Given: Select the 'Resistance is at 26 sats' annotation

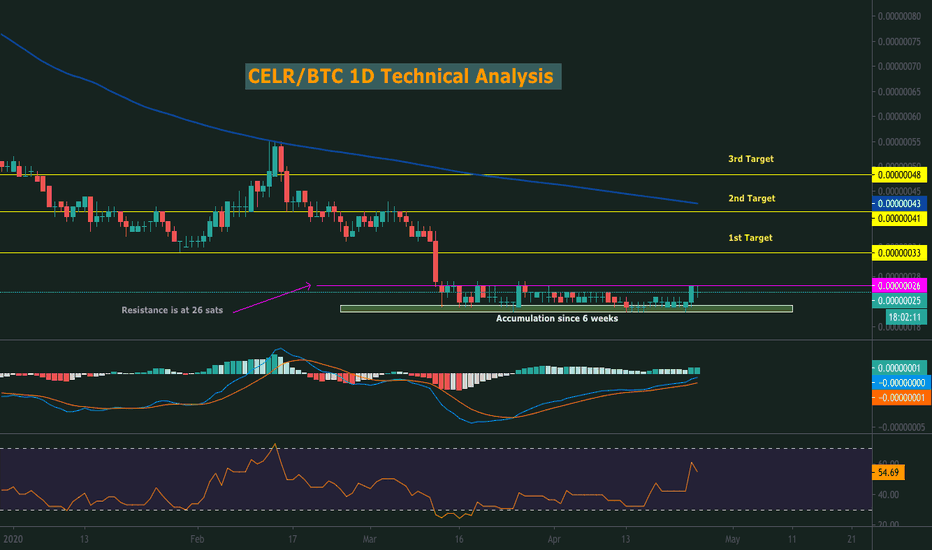Looking at the screenshot, I should point(172,310).
